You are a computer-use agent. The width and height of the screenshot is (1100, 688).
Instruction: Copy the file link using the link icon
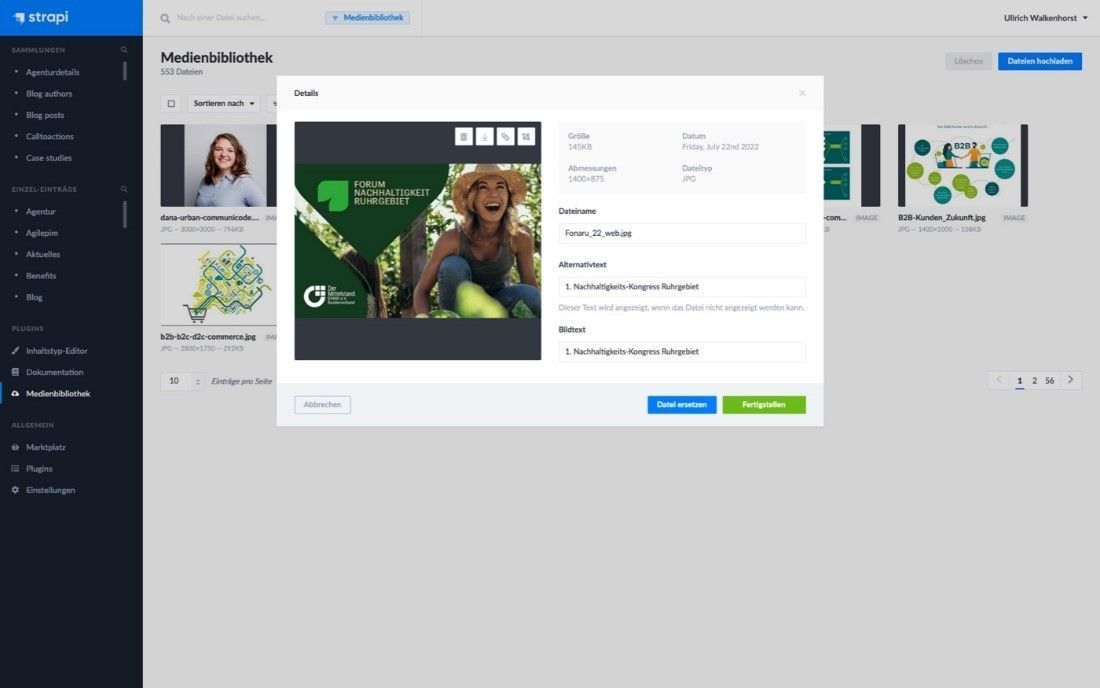[x=504, y=136]
